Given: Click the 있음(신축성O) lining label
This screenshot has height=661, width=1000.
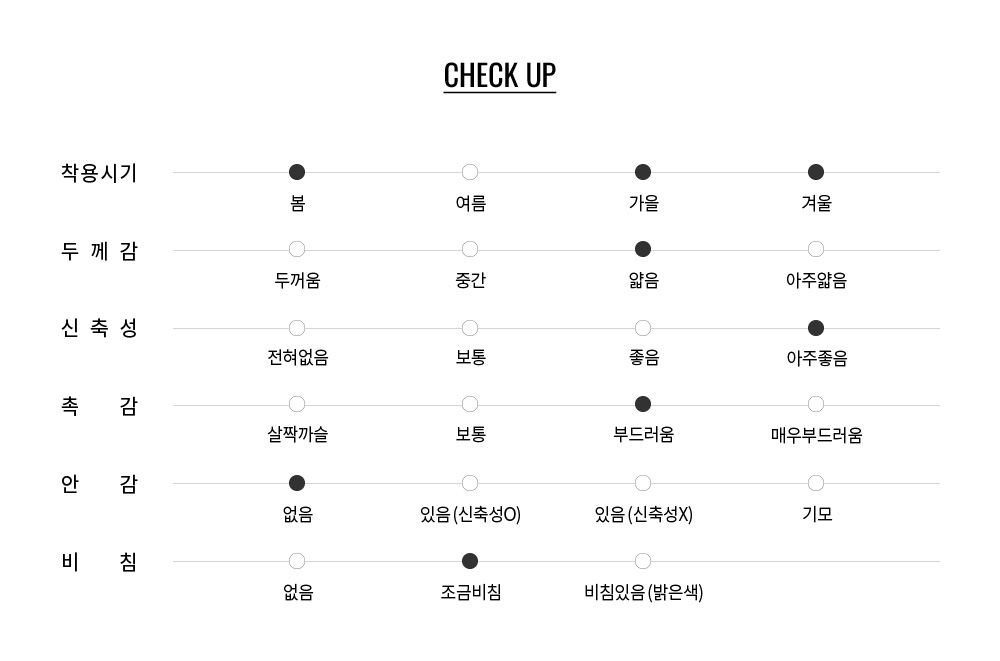Looking at the screenshot, I should pos(470,515).
